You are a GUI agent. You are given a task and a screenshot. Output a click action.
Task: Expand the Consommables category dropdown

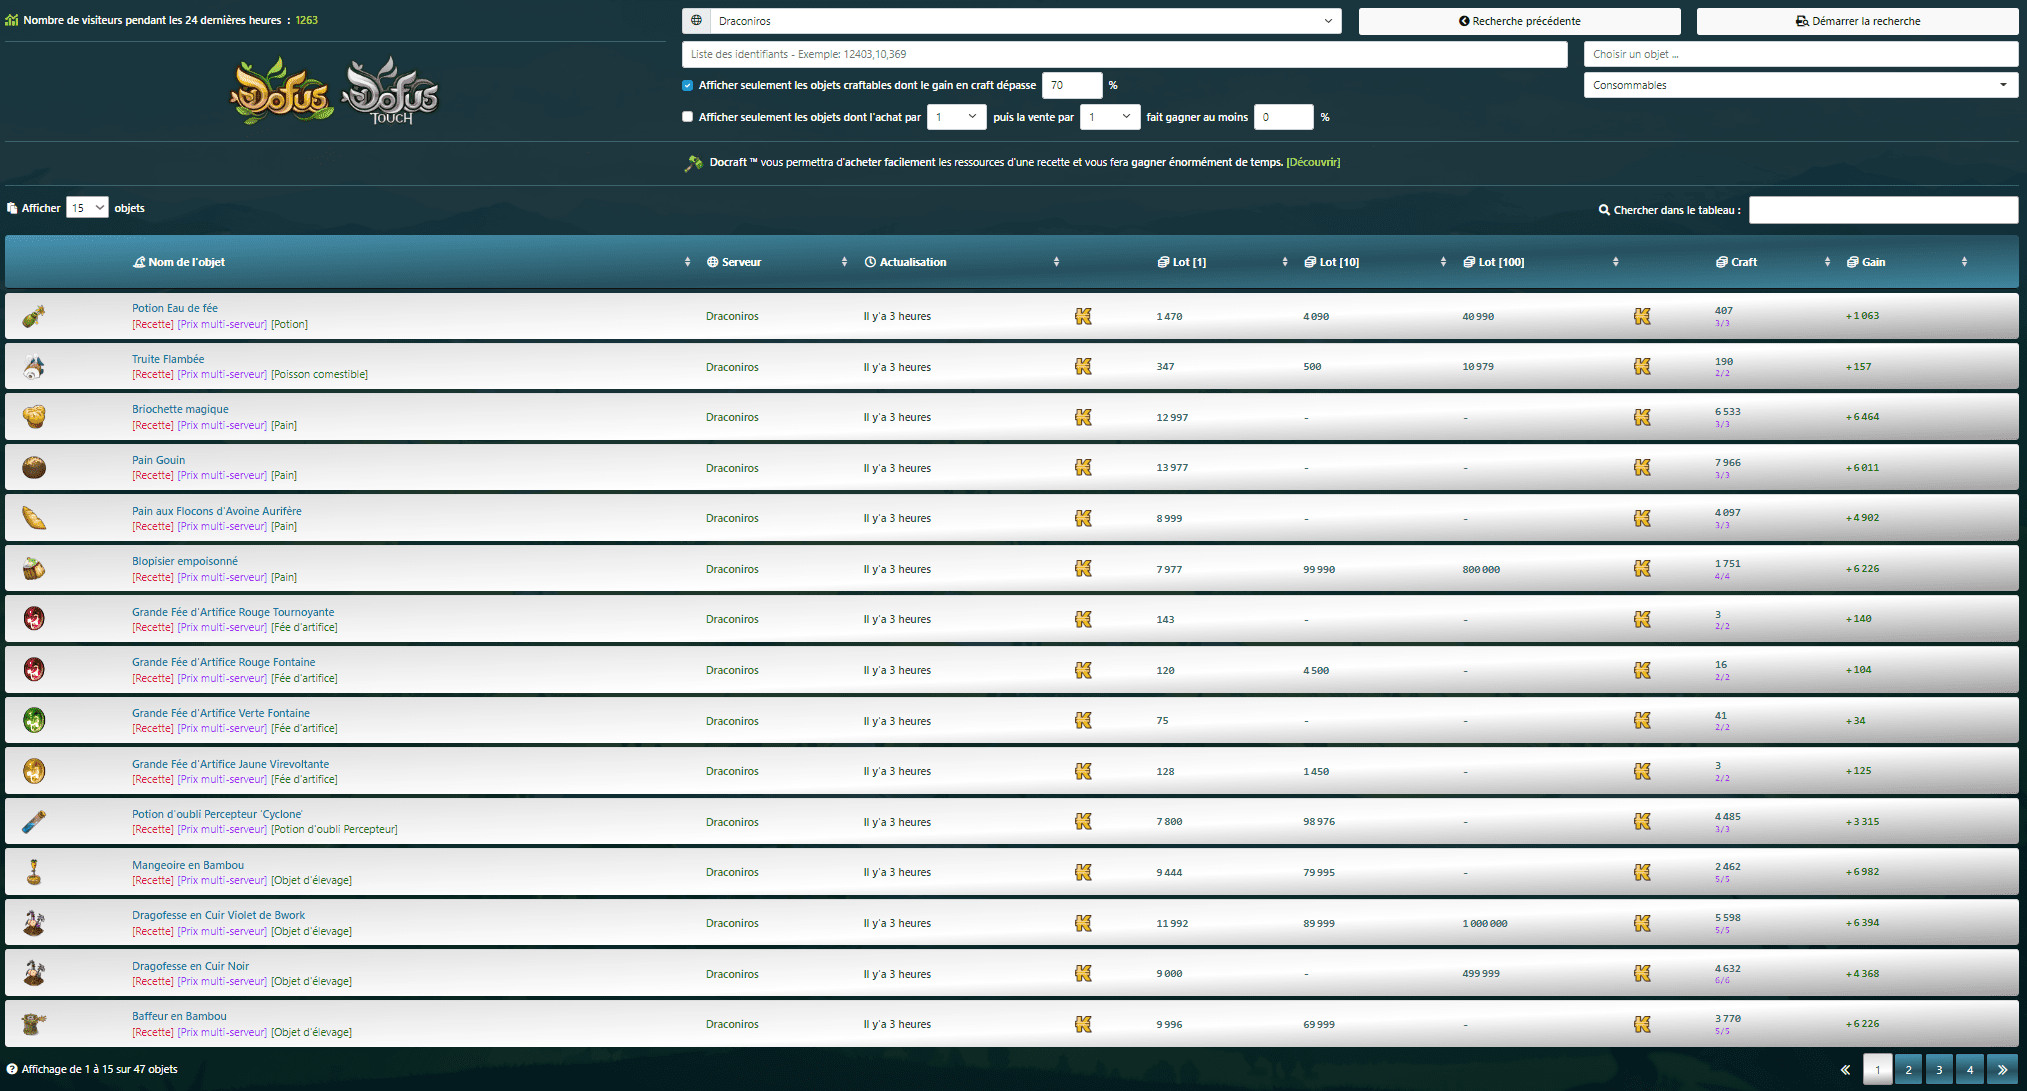coord(1800,85)
